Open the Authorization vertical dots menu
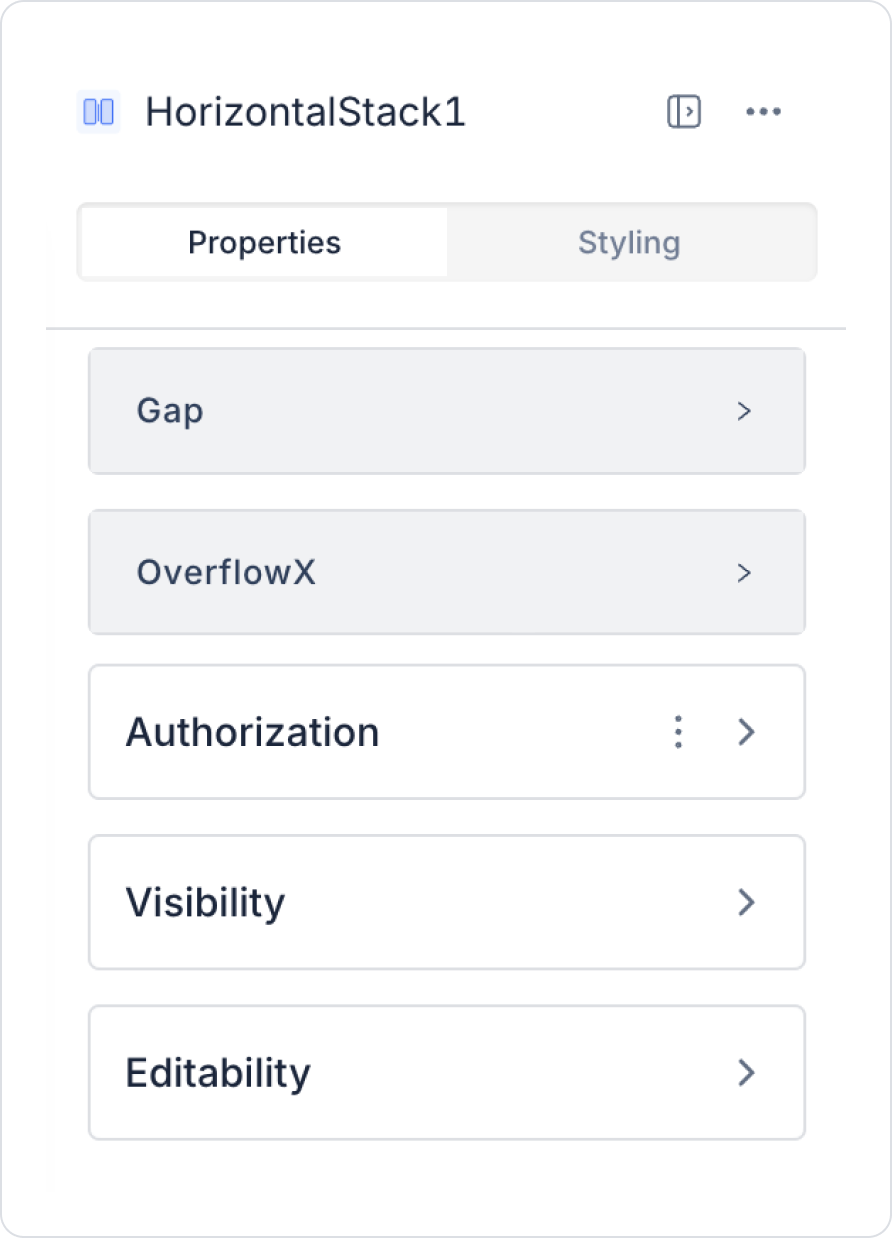Screen dimensions: 892x1238 tap(678, 732)
